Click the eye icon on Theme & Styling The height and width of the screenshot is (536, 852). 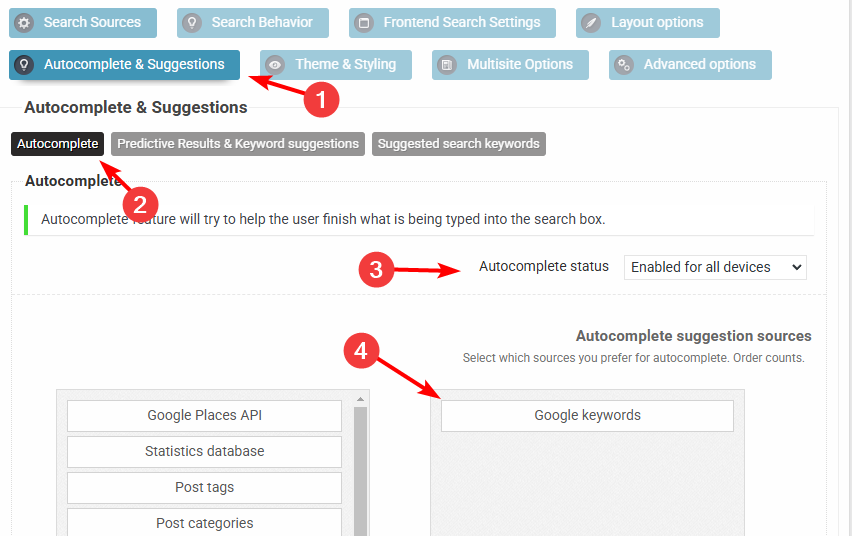(275, 65)
